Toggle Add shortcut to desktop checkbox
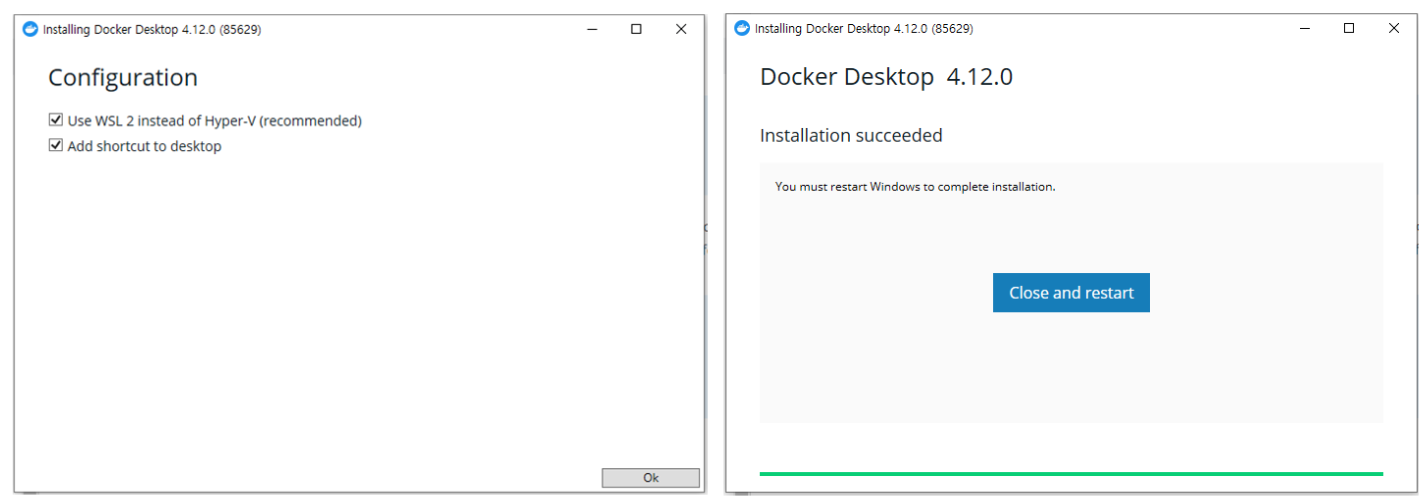The width and height of the screenshot is (1425, 503). (56, 146)
